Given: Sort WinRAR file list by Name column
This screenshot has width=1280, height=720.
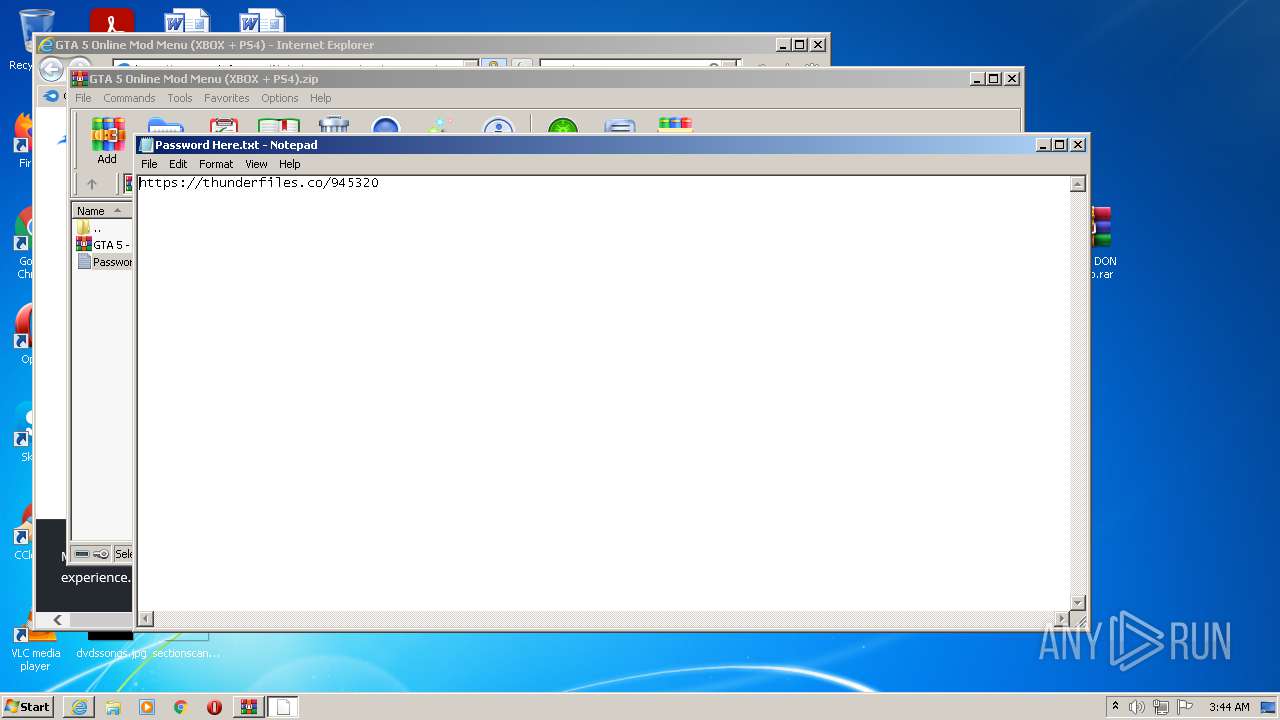Looking at the screenshot, I should (x=101, y=211).
